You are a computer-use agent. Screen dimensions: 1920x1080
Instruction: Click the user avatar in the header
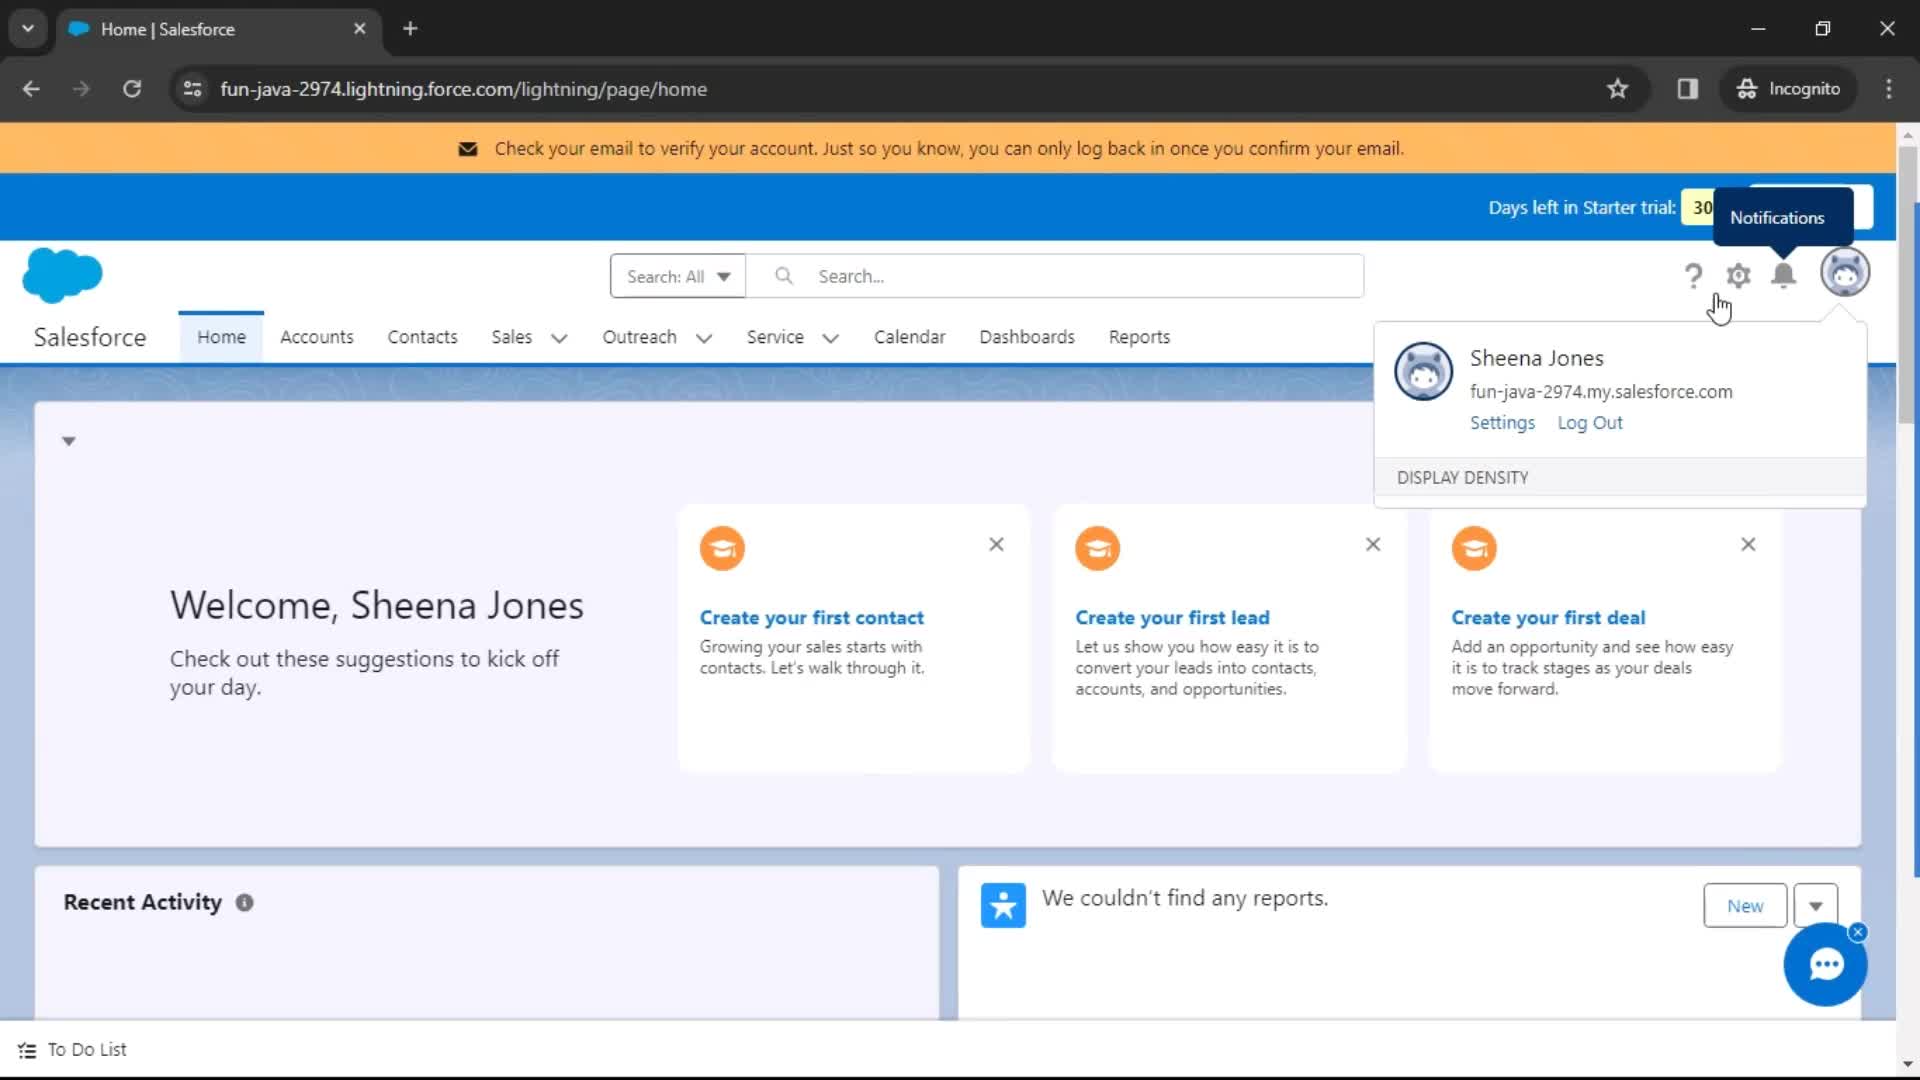1845,272
